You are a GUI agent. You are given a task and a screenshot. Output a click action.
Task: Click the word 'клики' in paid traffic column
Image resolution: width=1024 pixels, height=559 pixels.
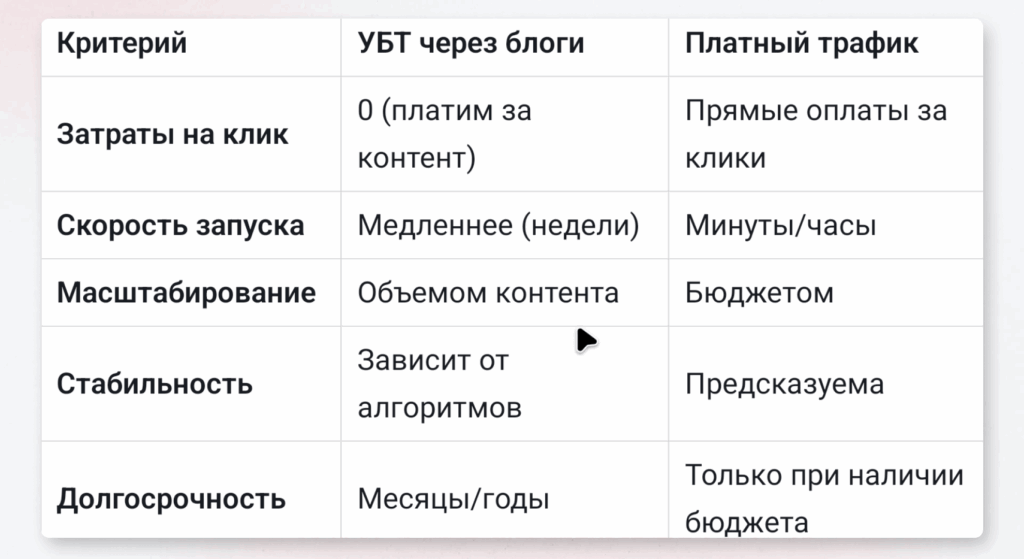point(725,159)
